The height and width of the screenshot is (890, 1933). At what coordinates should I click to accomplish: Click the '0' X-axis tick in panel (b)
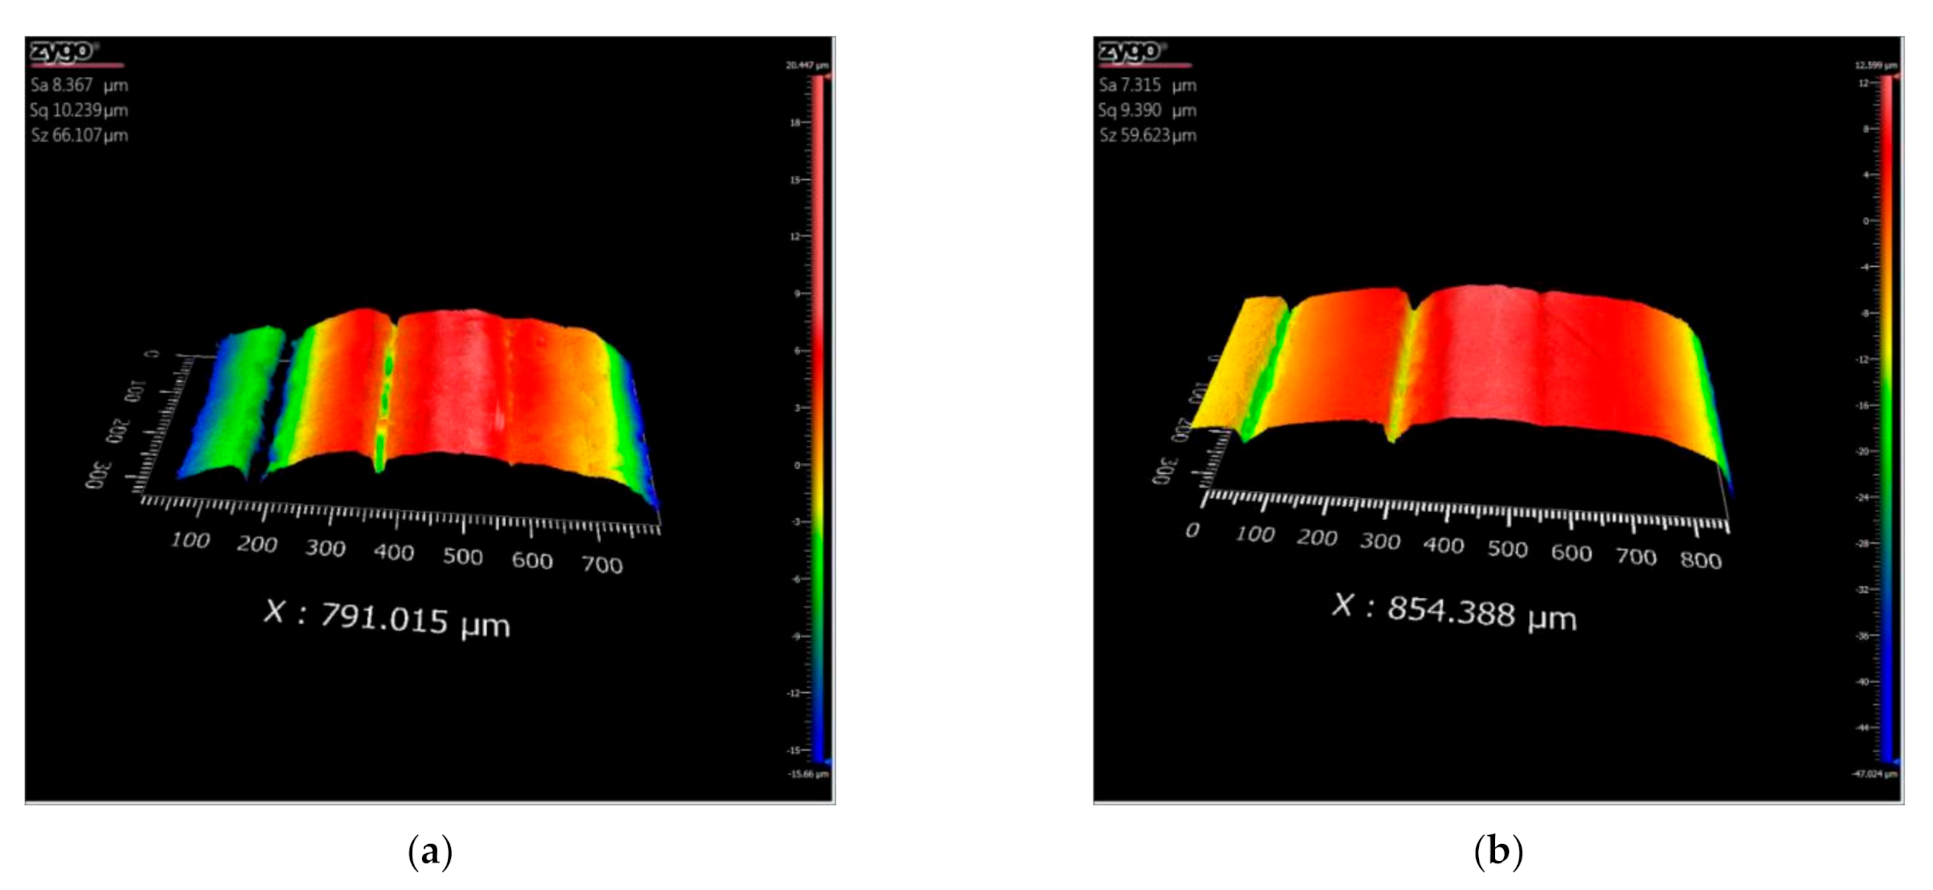coord(1192,530)
